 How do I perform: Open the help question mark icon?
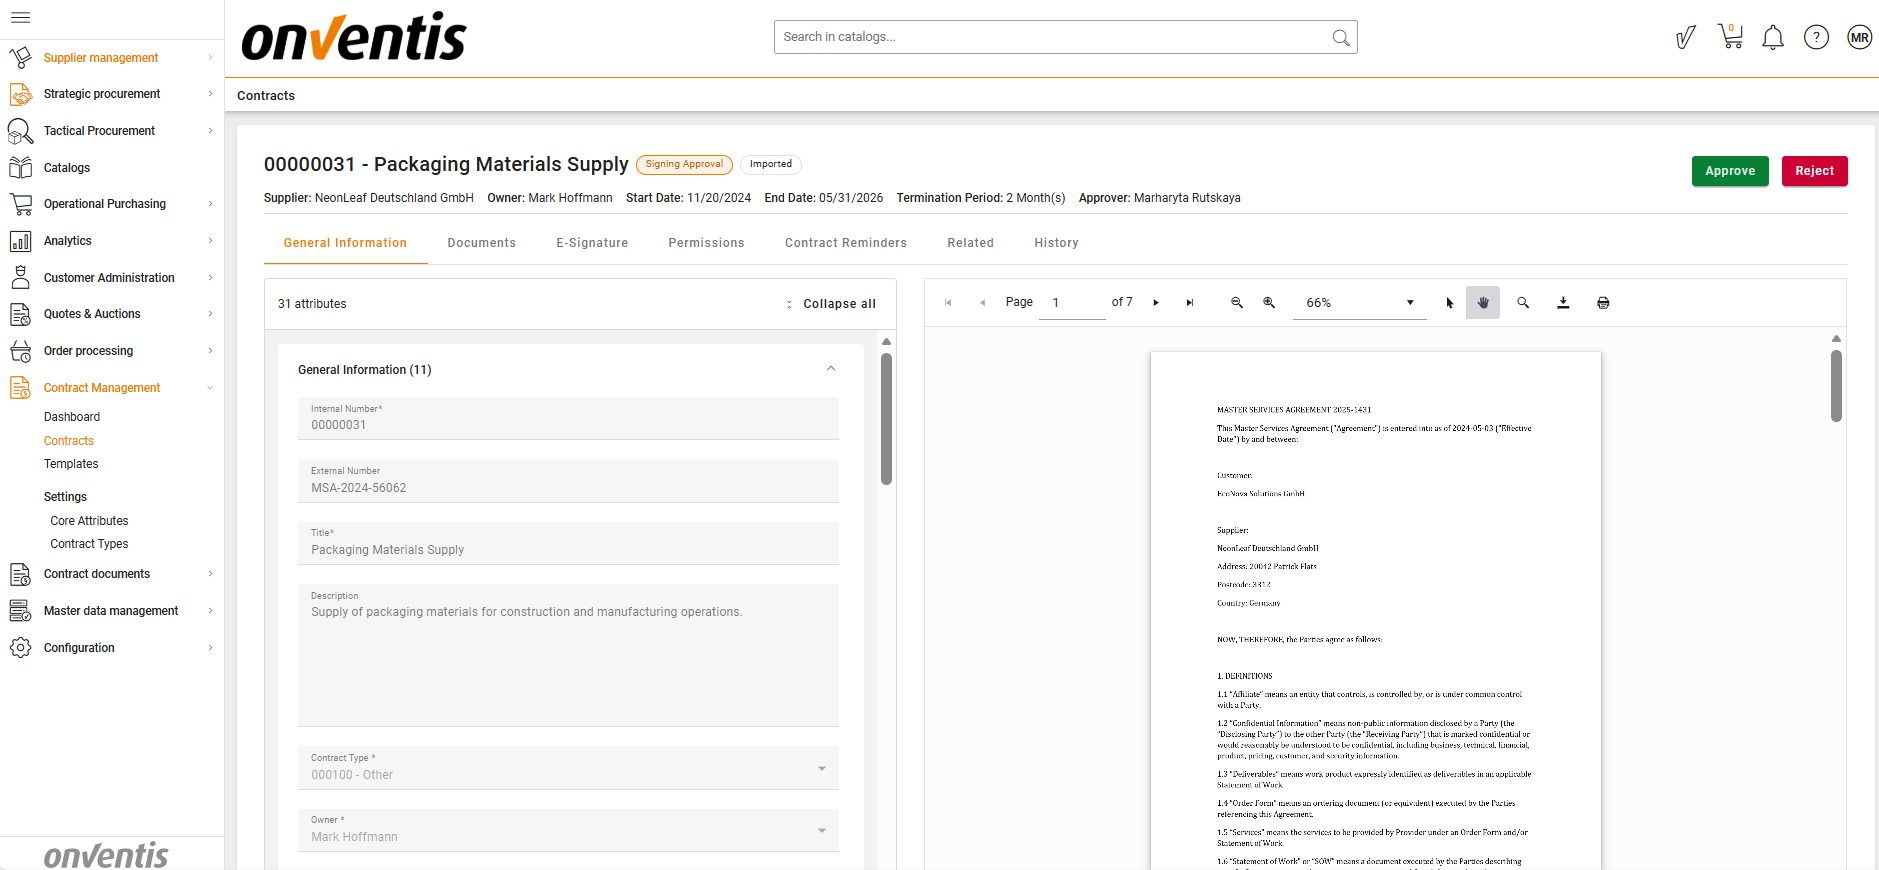coord(1816,38)
